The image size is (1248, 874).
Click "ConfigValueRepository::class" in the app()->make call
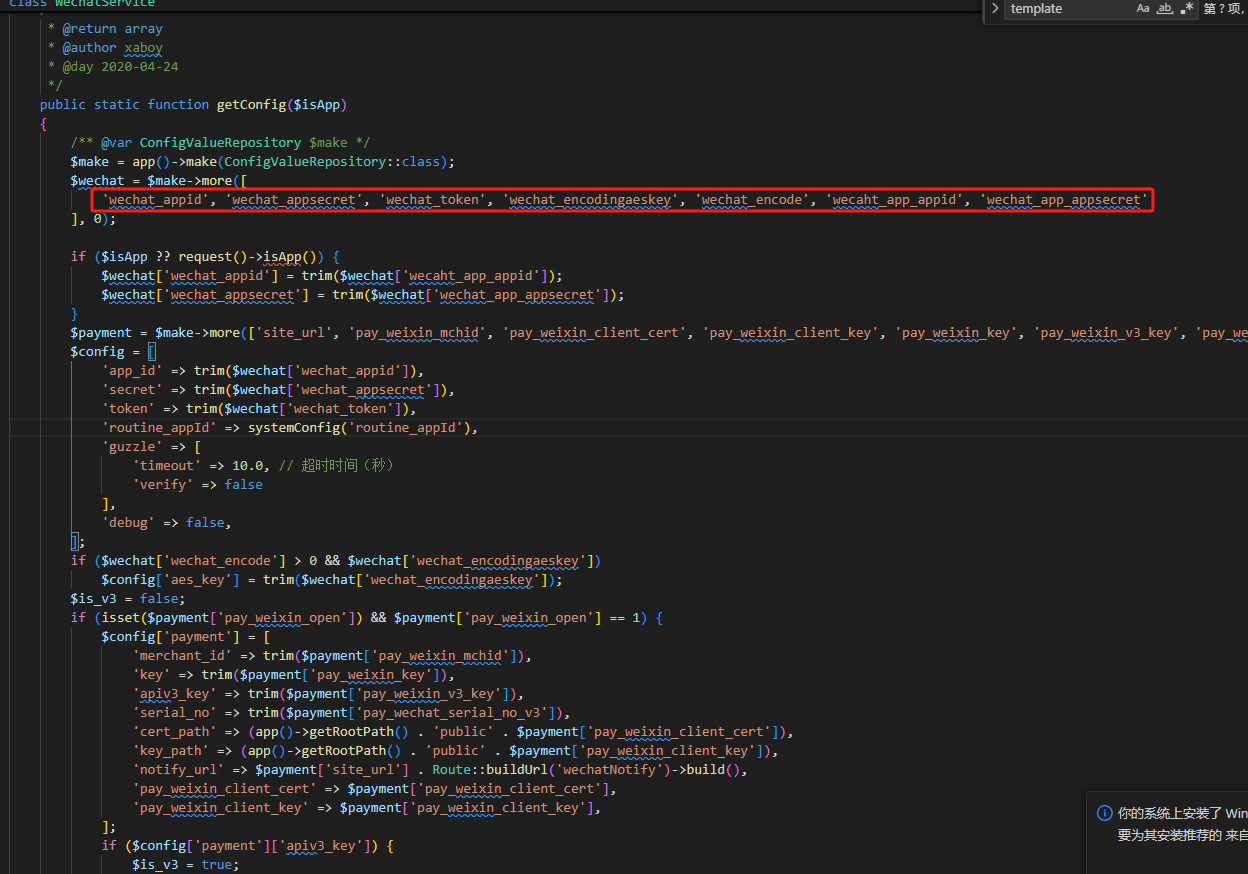(334, 162)
